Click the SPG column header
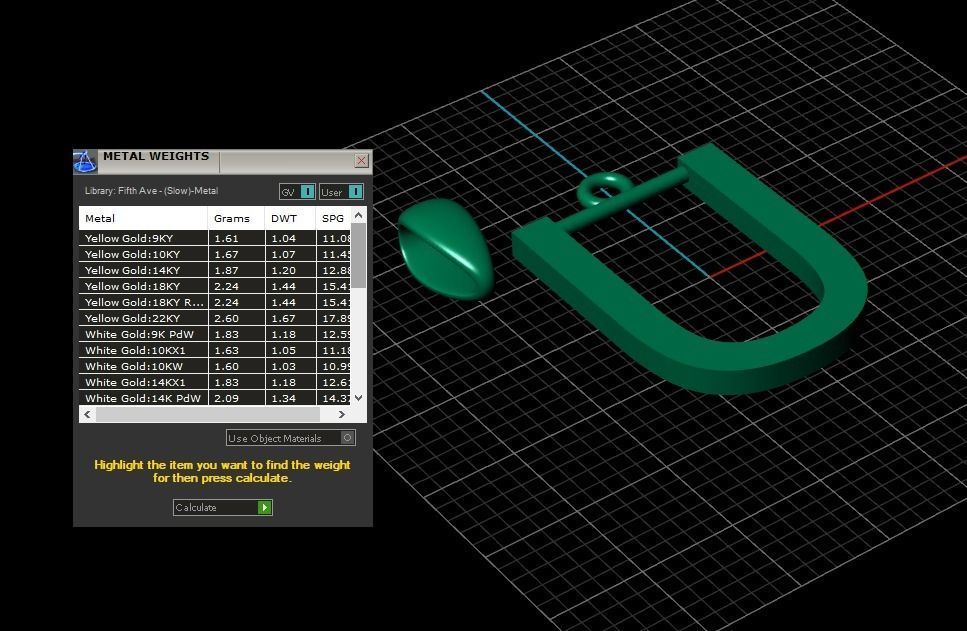The width and height of the screenshot is (967, 631). click(333, 218)
